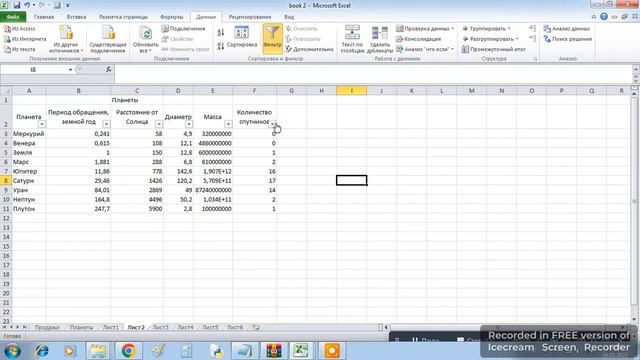Open Анализ что если dropdown
640x360 pixels.
pos(425,49)
